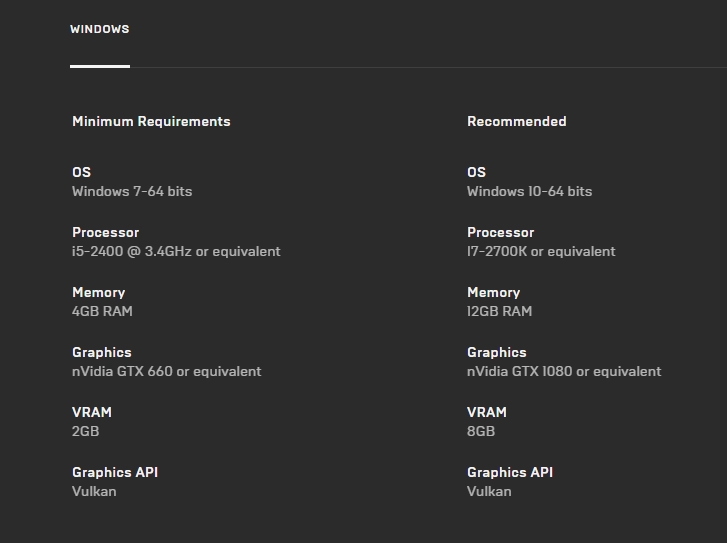The width and height of the screenshot is (727, 543).
Task: Click the 4GB RAM value
Action: pyautogui.click(x=102, y=311)
